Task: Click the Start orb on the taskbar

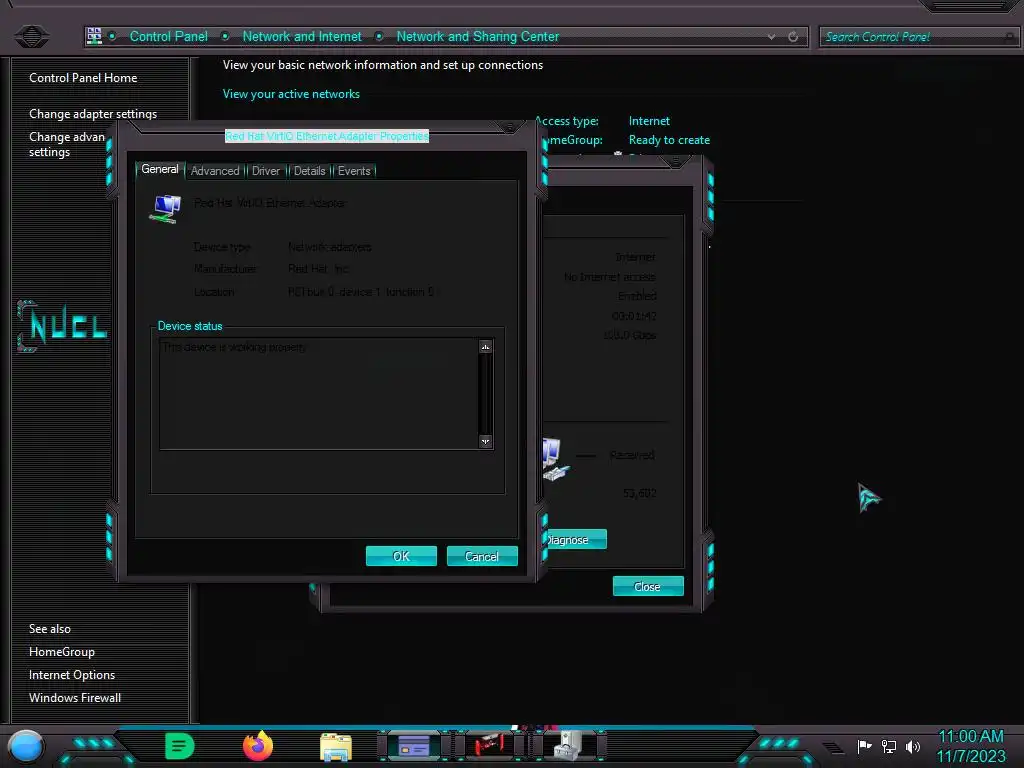Action: pos(26,746)
